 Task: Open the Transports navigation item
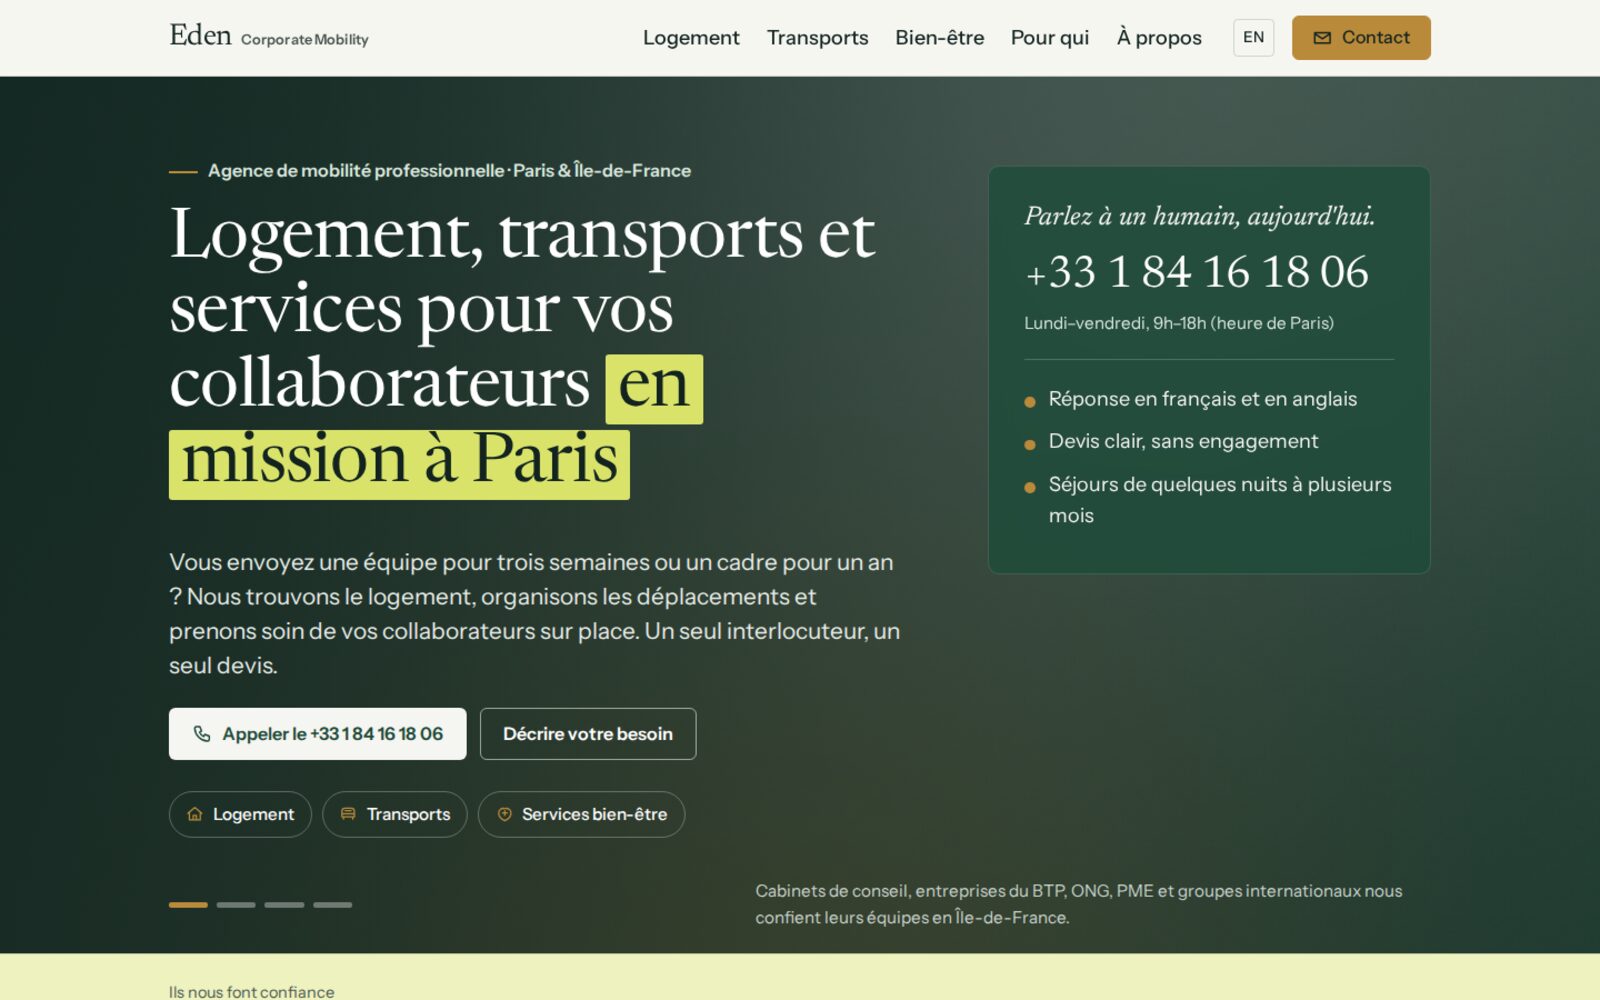pos(817,38)
